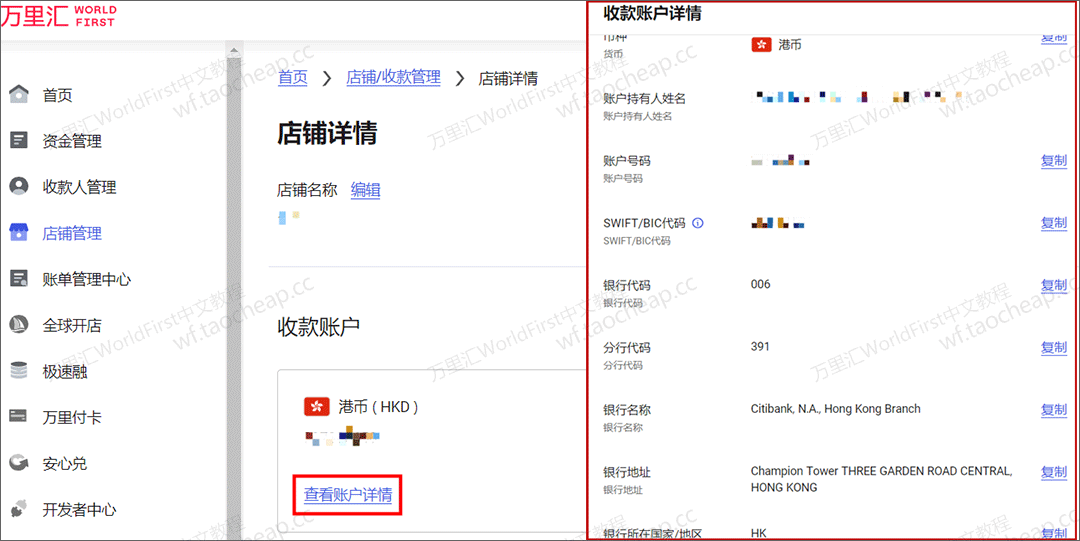
Task: Copy the 银行地址 value
Action: [x=1053, y=472]
